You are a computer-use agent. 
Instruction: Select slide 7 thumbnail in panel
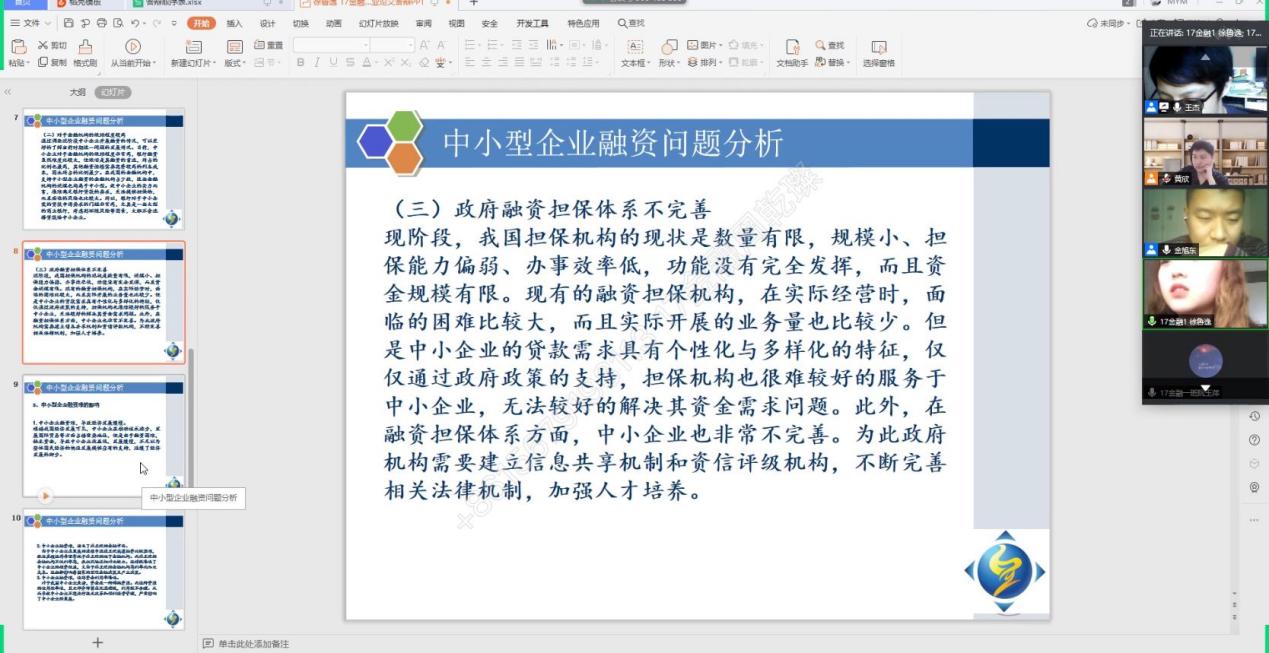click(103, 170)
